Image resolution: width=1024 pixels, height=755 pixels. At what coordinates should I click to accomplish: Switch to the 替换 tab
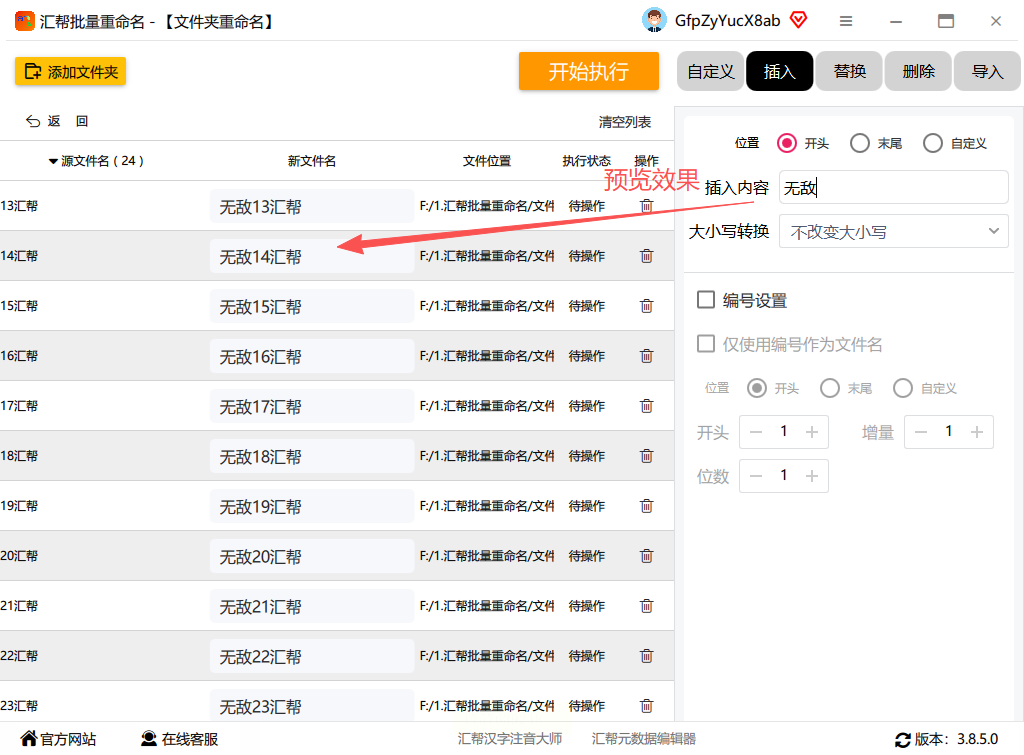pos(849,71)
